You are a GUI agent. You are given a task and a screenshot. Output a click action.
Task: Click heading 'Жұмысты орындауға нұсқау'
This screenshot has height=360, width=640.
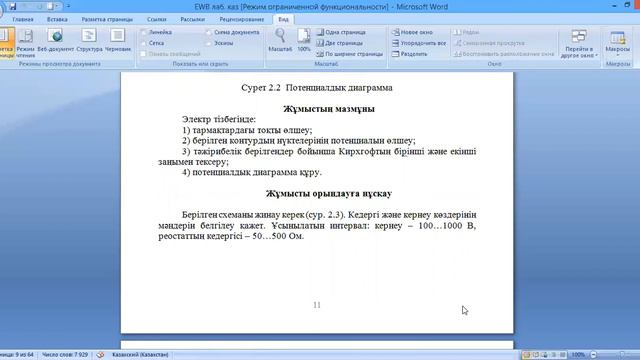point(329,193)
